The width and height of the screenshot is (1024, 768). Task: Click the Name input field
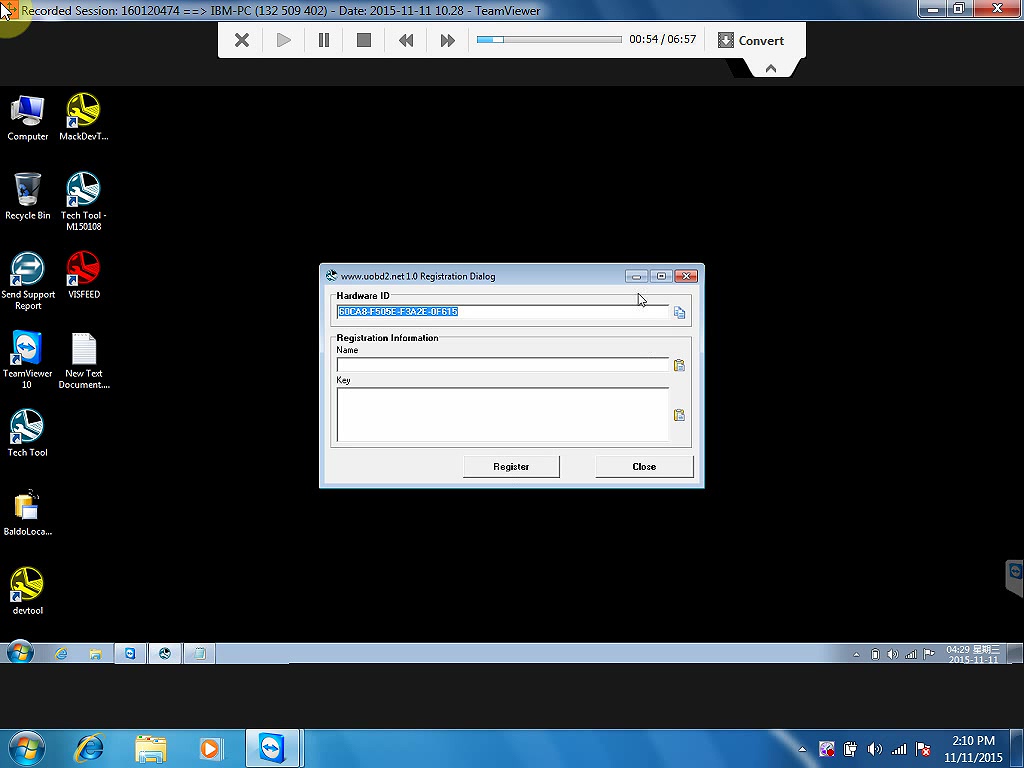coord(503,365)
